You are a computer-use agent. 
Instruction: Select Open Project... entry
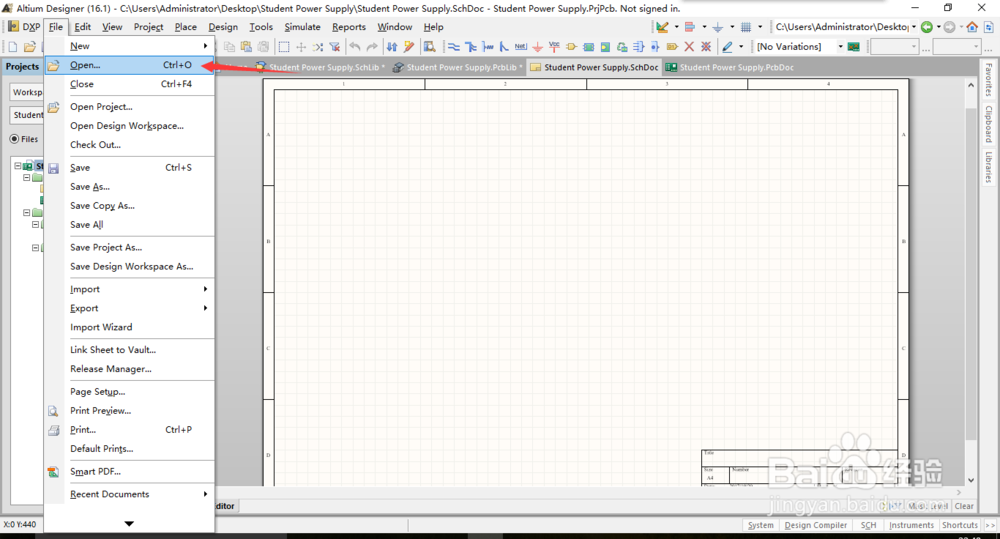[x=129, y=107]
